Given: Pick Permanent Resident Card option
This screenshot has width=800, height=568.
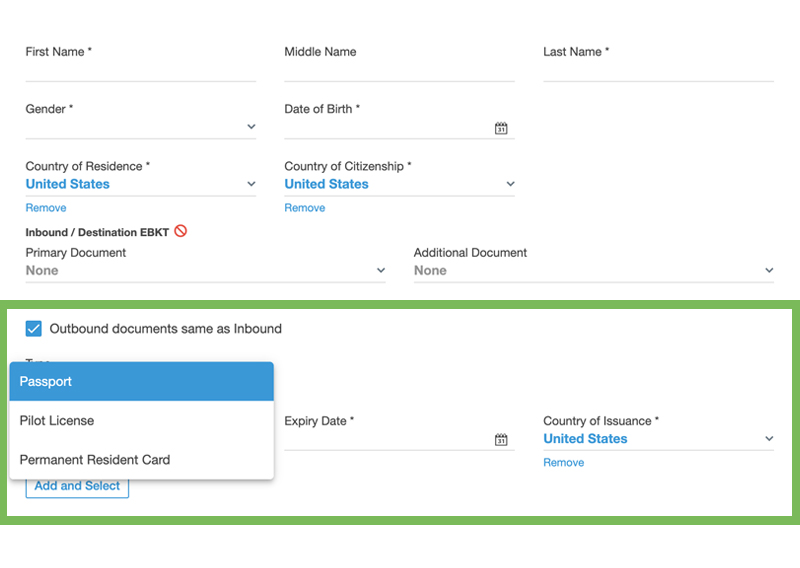Looking at the screenshot, I should point(141,460).
